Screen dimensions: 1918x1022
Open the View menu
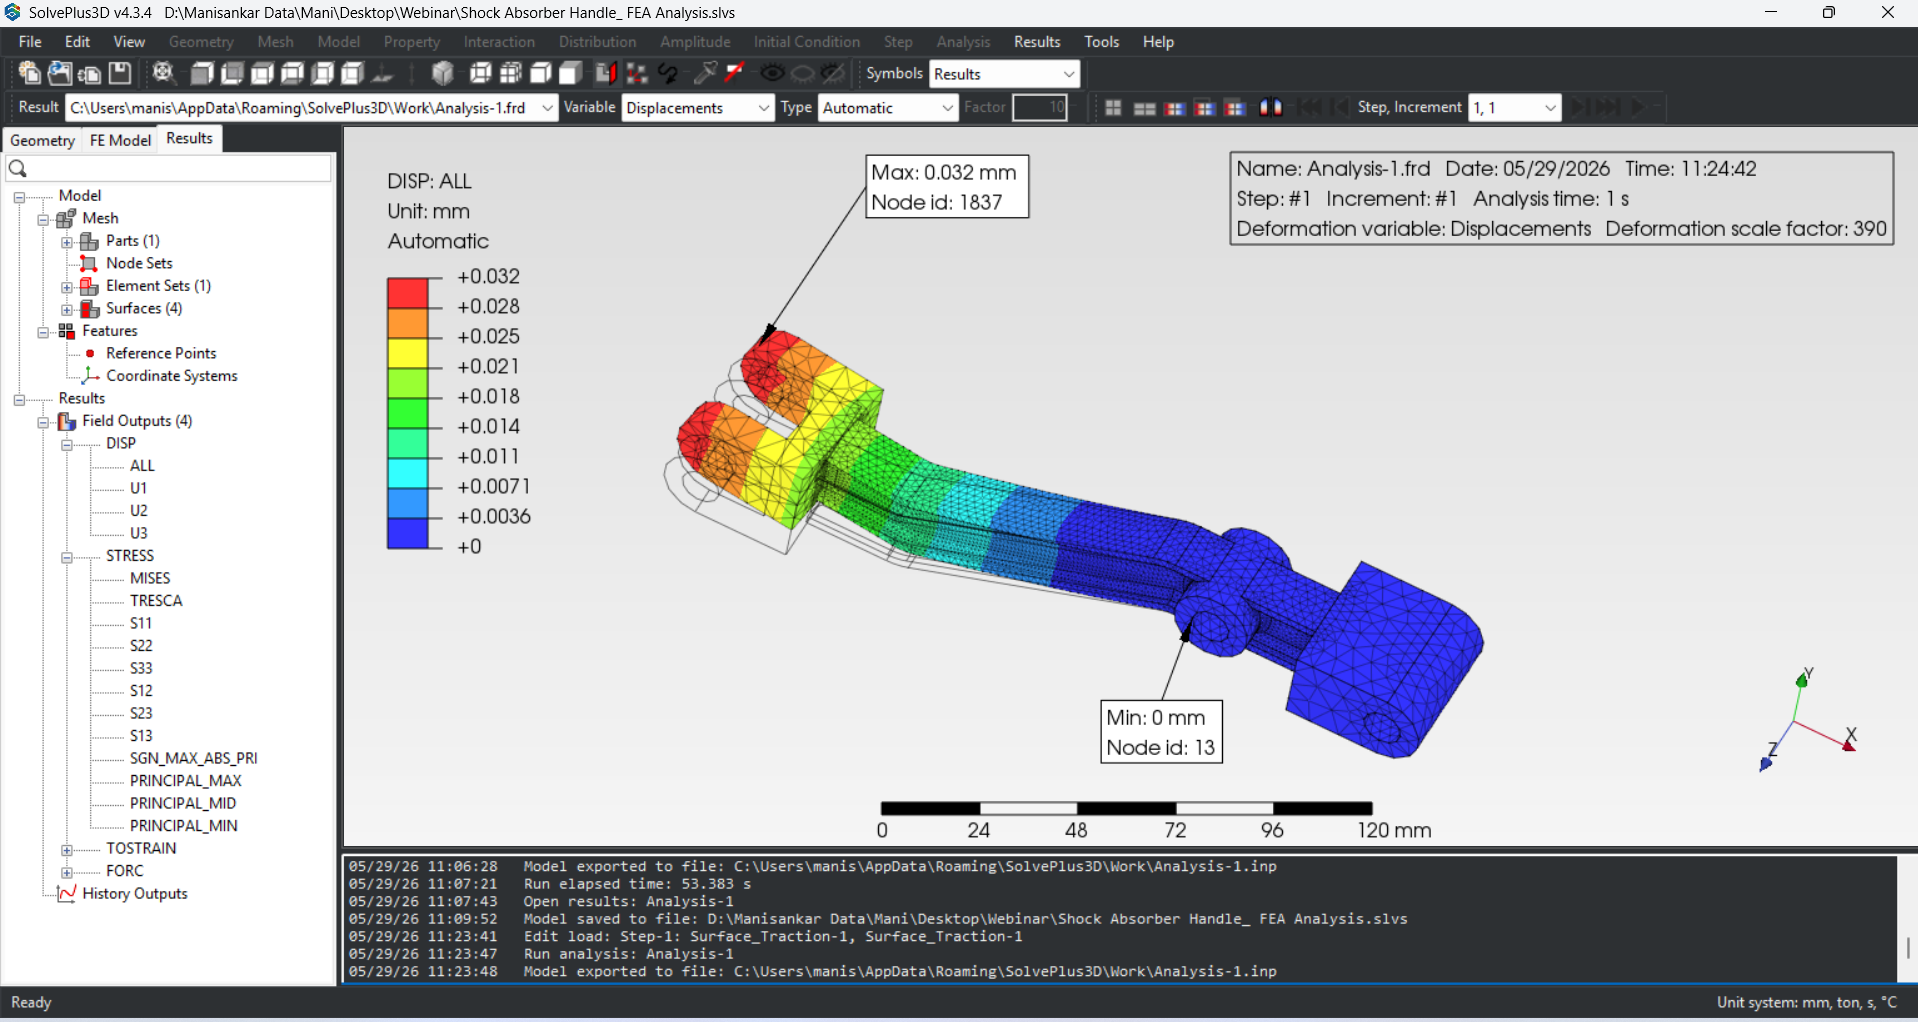pyautogui.click(x=129, y=42)
